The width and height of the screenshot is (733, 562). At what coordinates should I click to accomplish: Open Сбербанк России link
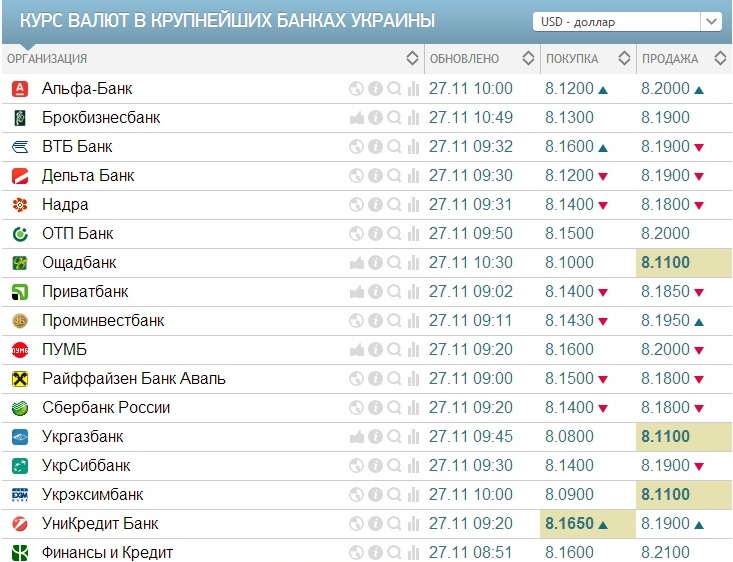click(x=106, y=407)
